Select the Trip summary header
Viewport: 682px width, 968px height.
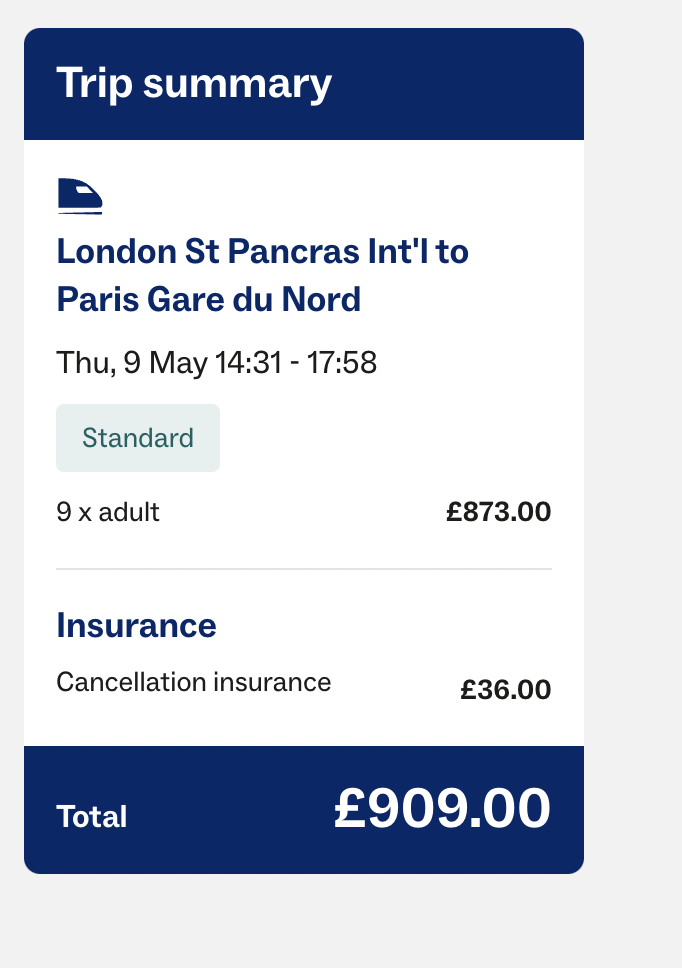click(x=304, y=84)
